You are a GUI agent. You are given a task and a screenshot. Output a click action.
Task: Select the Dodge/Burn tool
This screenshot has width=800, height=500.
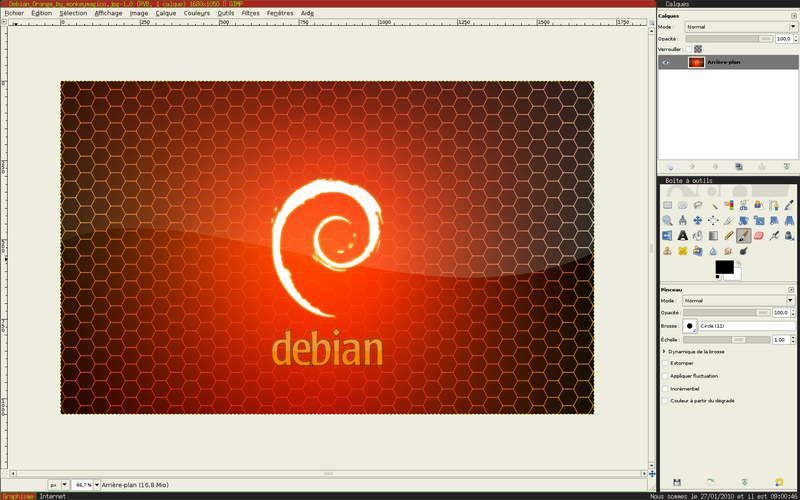(743, 251)
